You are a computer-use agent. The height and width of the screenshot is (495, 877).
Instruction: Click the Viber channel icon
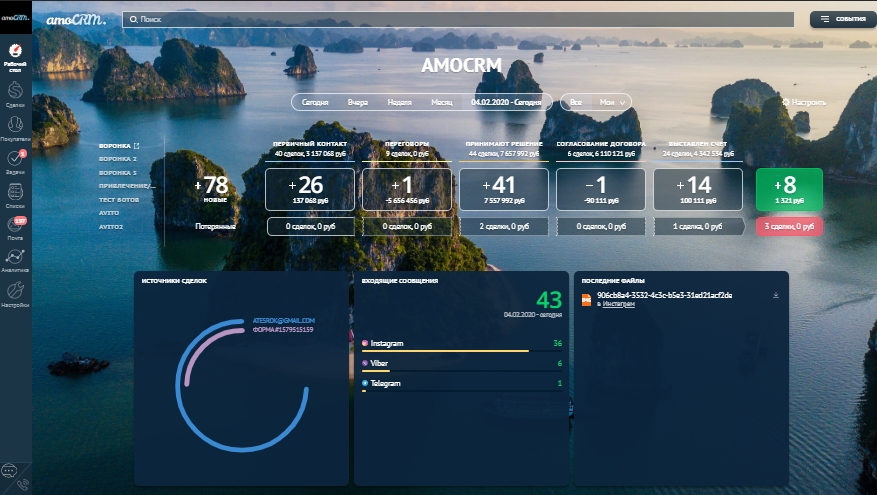click(x=365, y=363)
